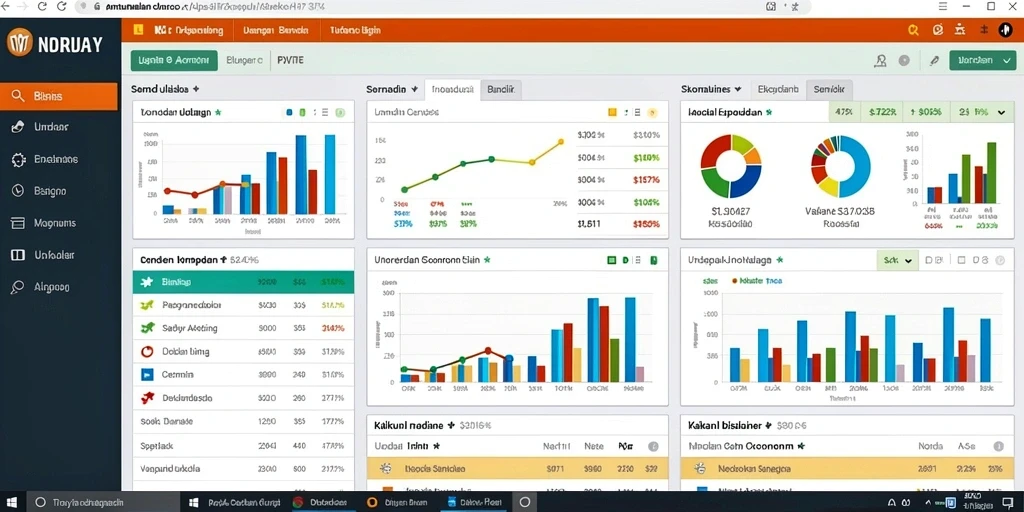1024x512 pixels.
Task: Expand the Semd ulsisa section header
Action: (x=165, y=88)
